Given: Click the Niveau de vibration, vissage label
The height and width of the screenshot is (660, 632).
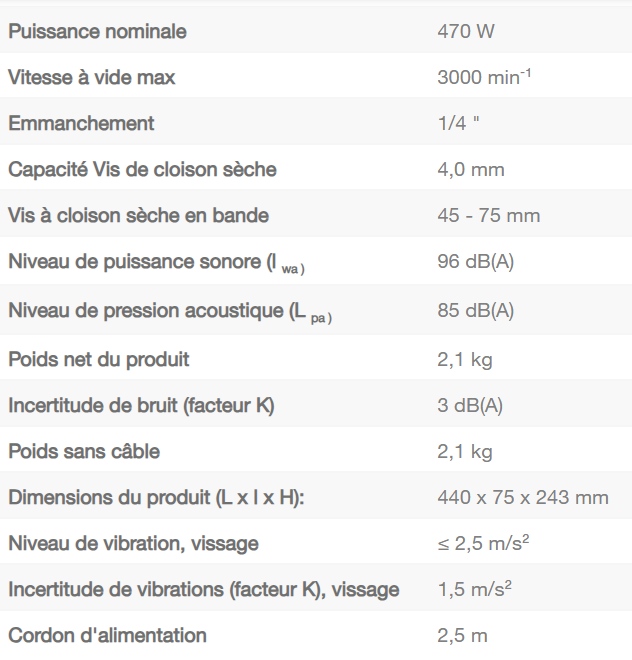Looking at the screenshot, I should pyautogui.click(x=133, y=543).
